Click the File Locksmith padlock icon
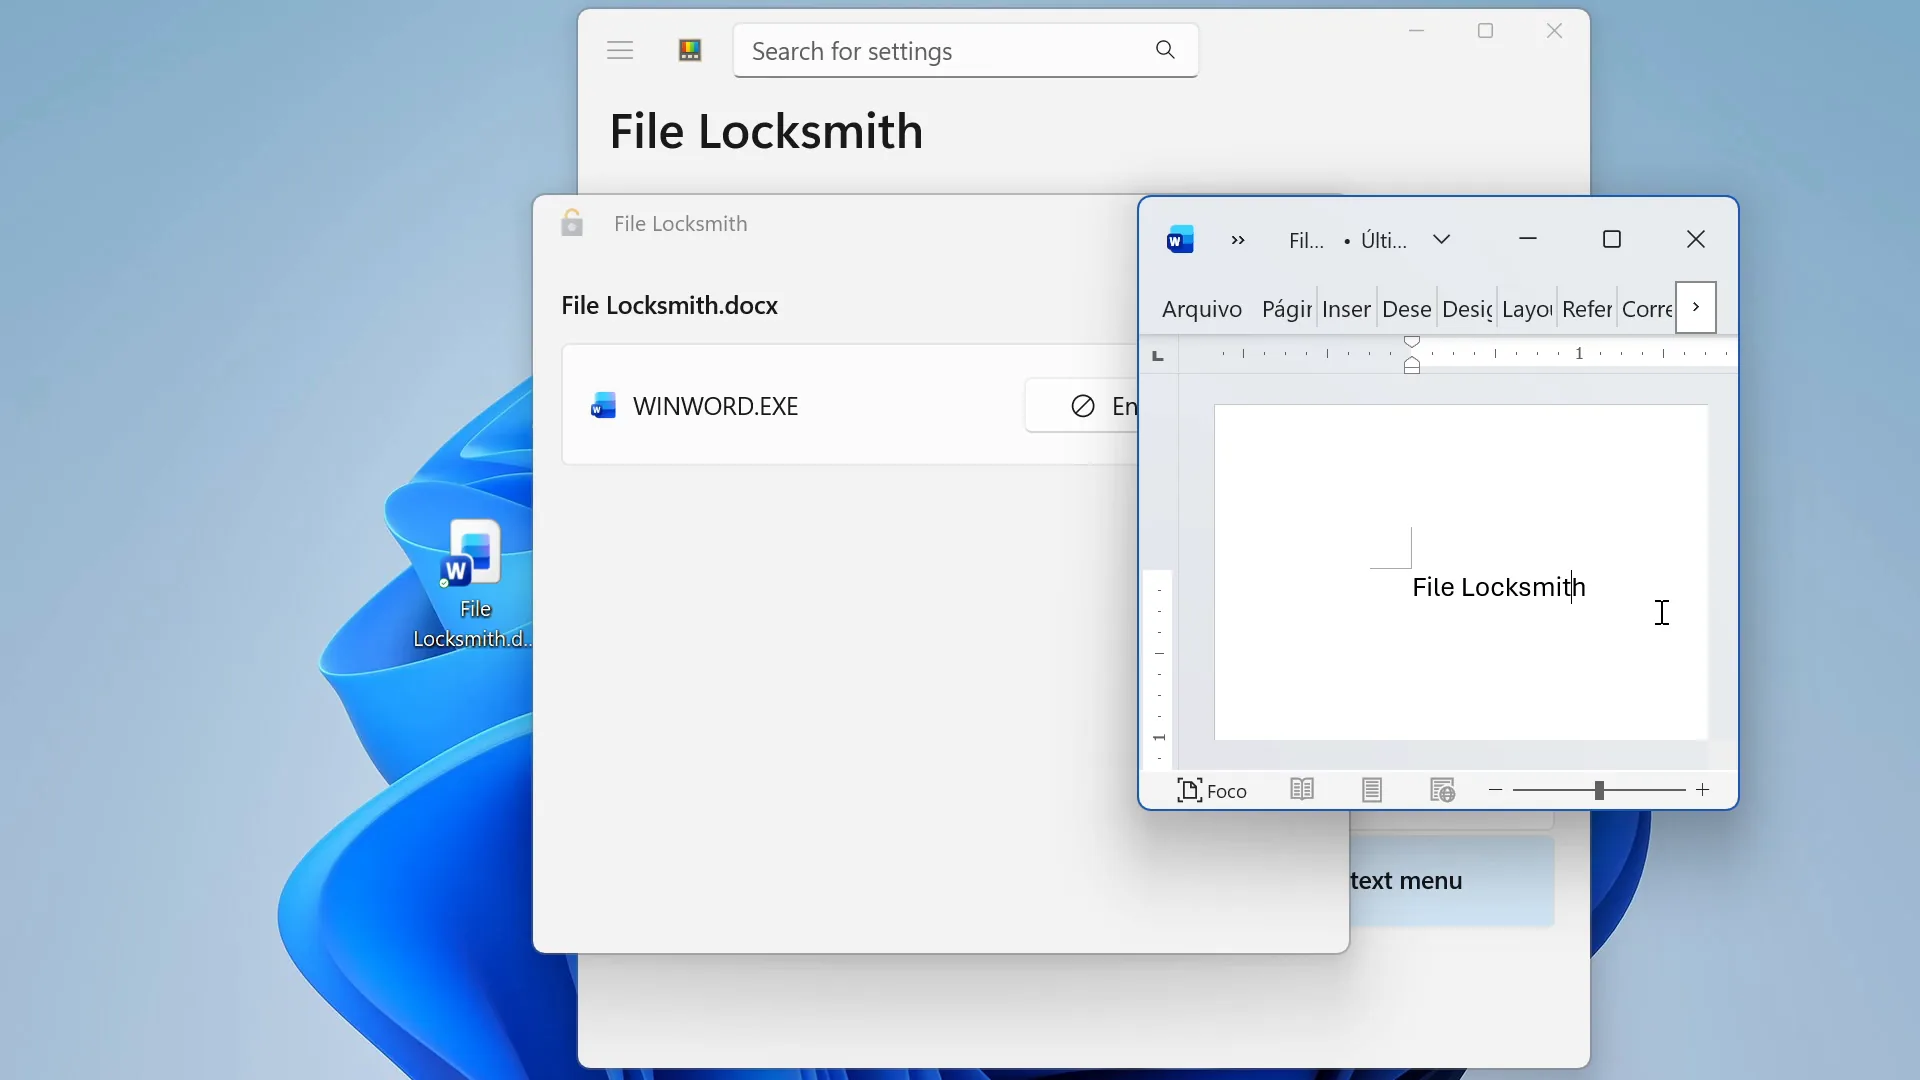The image size is (1920, 1080). tap(572, 222)
